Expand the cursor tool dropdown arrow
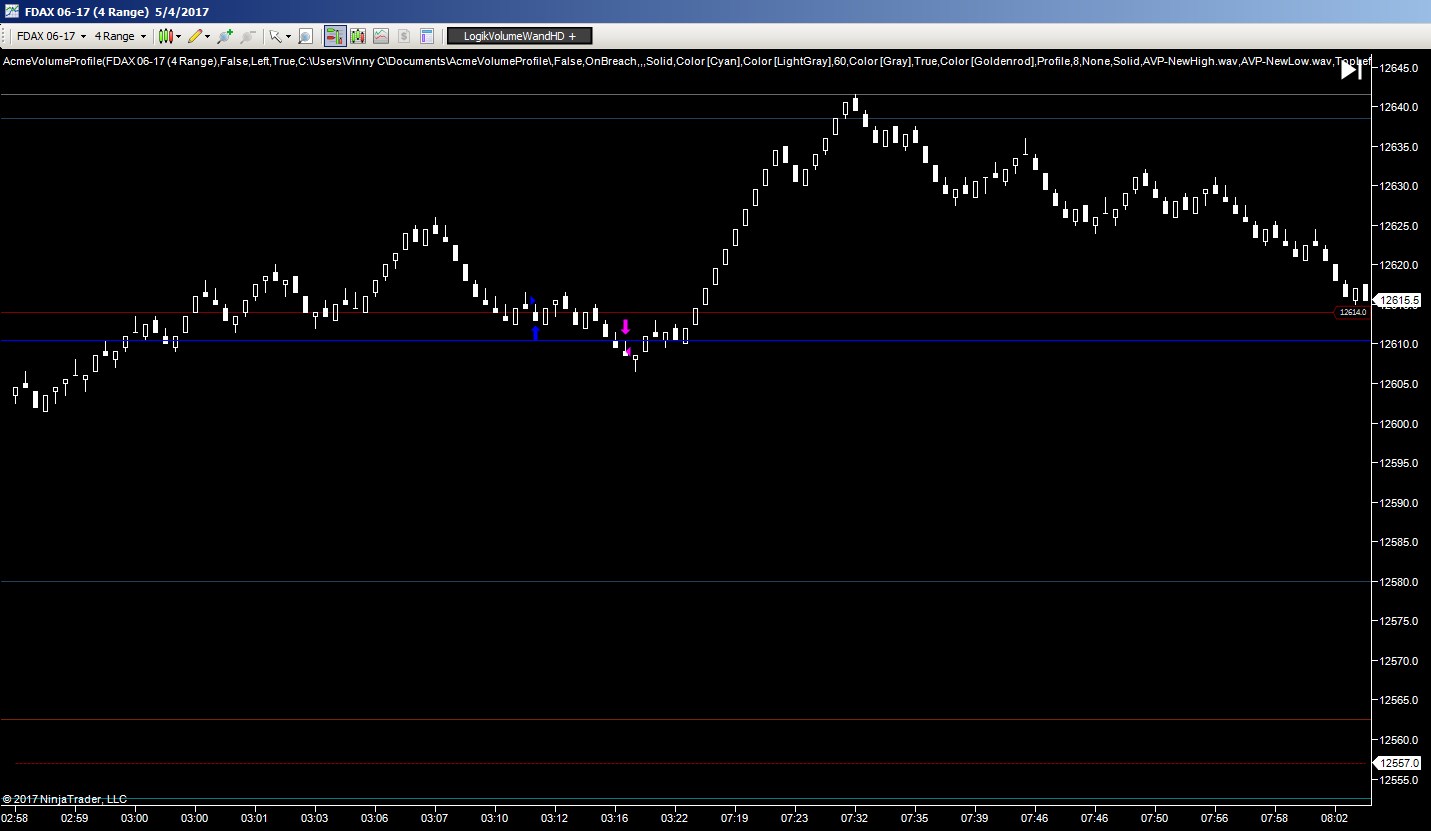The width and height of the screenshot is (1431, 831). coord(289,36)
